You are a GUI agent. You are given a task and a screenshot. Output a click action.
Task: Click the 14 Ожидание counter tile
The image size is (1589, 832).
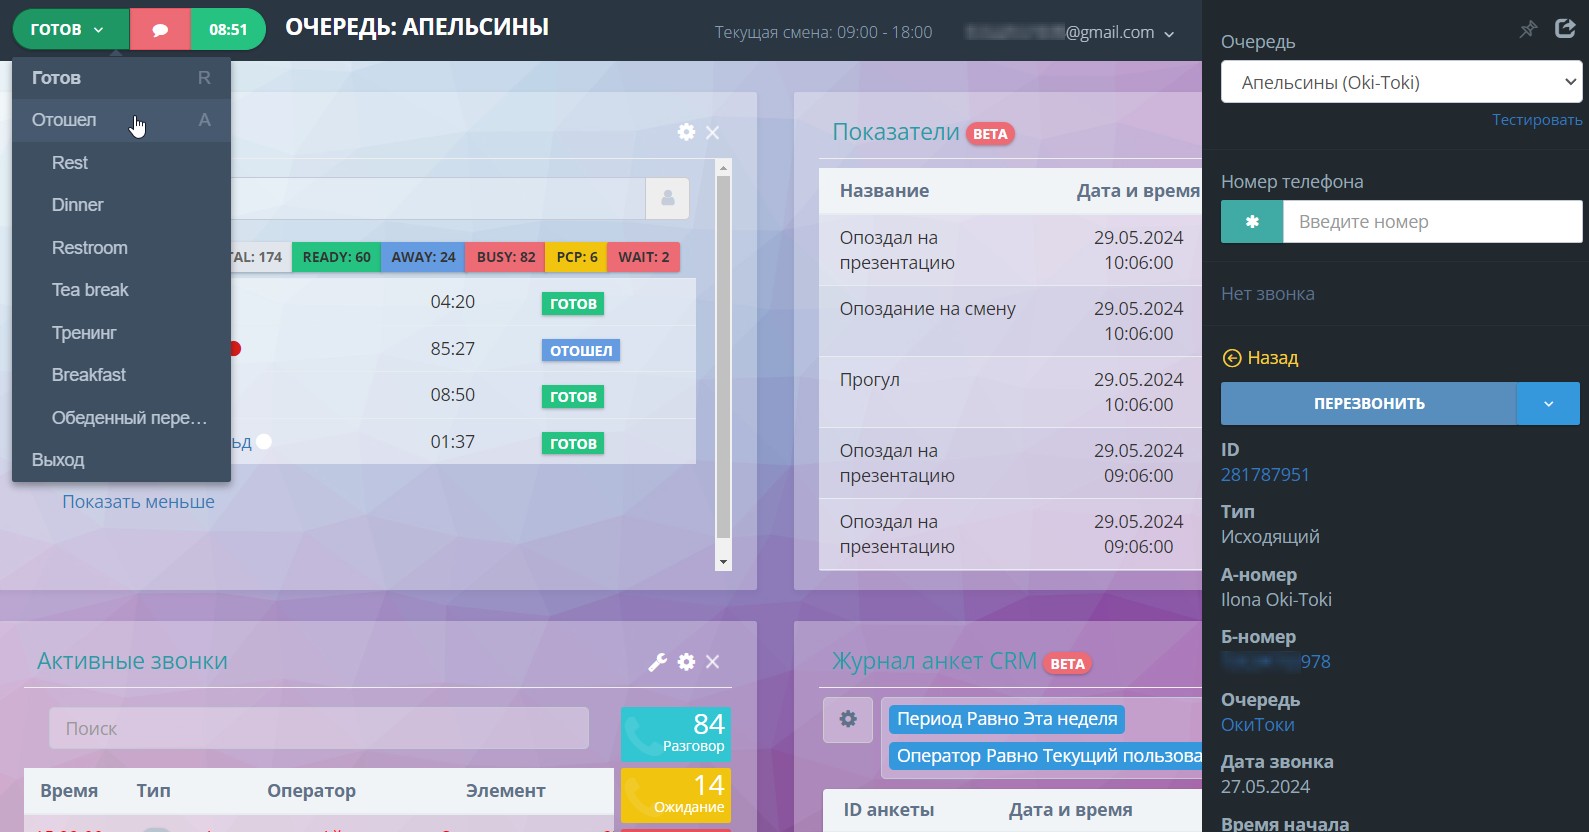tap(676, 795)
